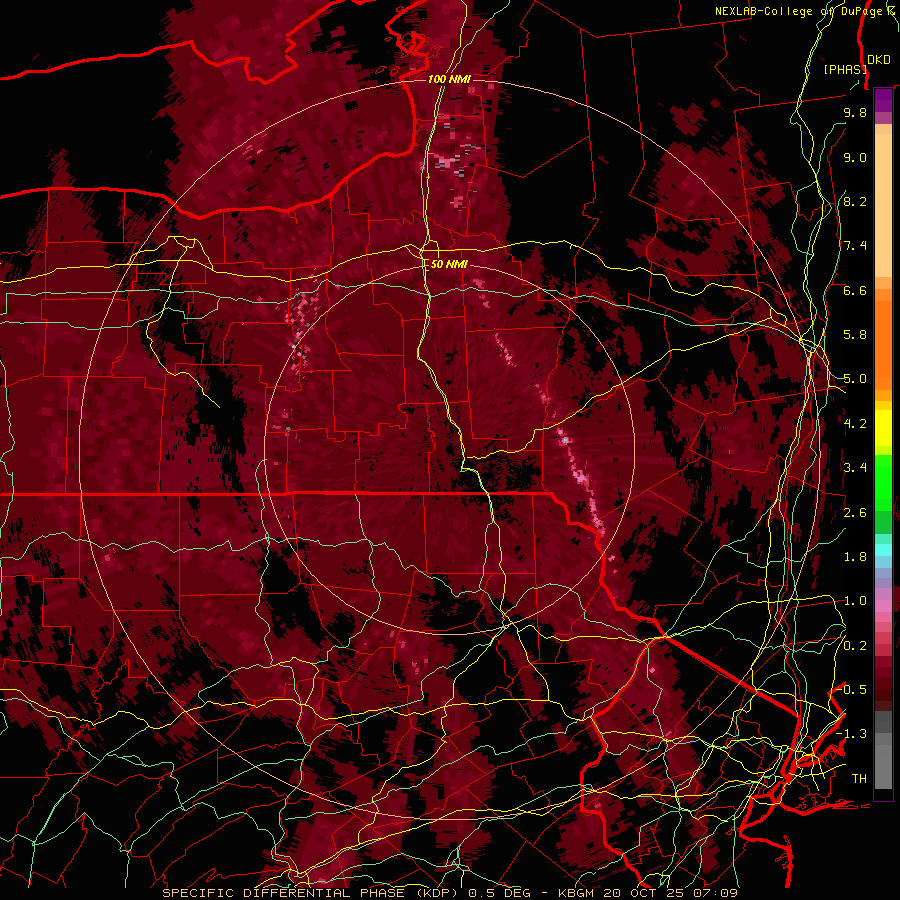Click the 0.2 value on the legend
The width and height of the screenshot is (900, 900).
pos(855,646)
